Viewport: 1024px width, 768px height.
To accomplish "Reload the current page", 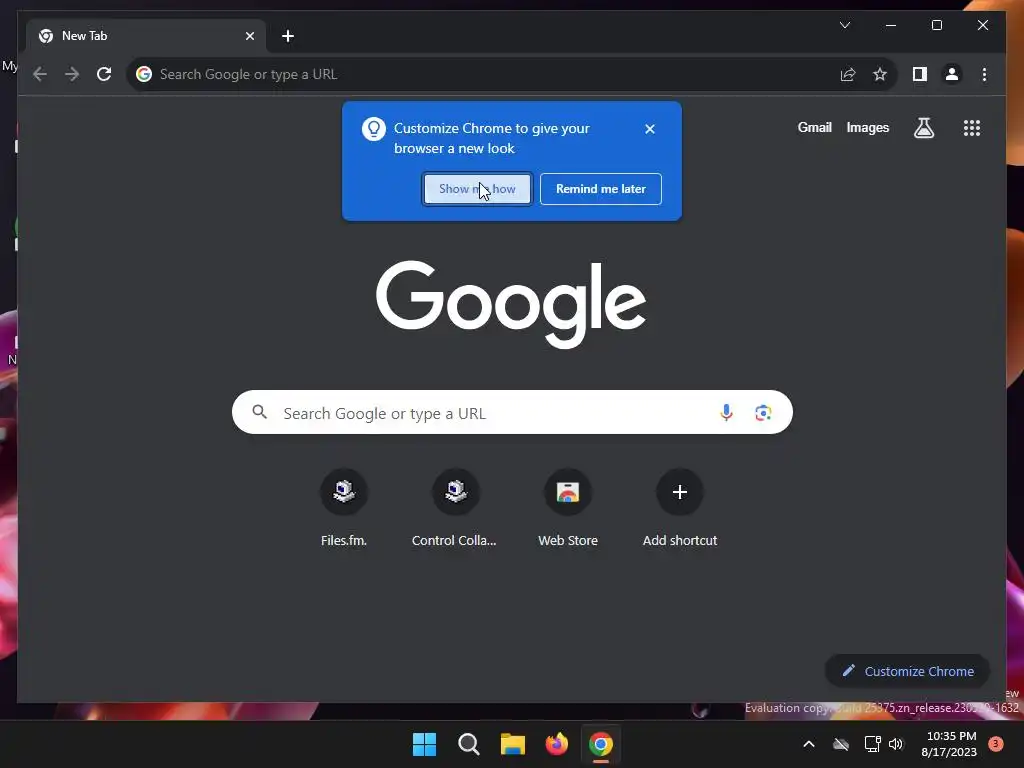I will [104, 74].
